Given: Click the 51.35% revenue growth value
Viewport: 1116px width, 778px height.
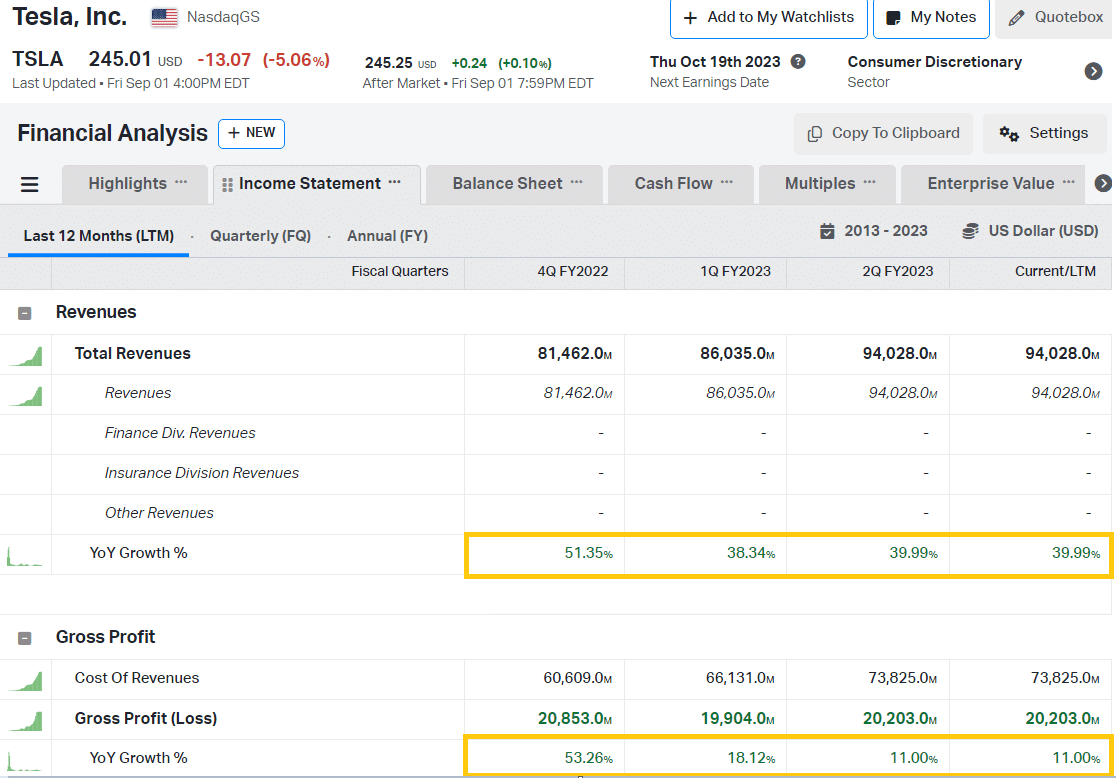Looking at the screenshot, I should pyautogui.click(x=589, y=553).
